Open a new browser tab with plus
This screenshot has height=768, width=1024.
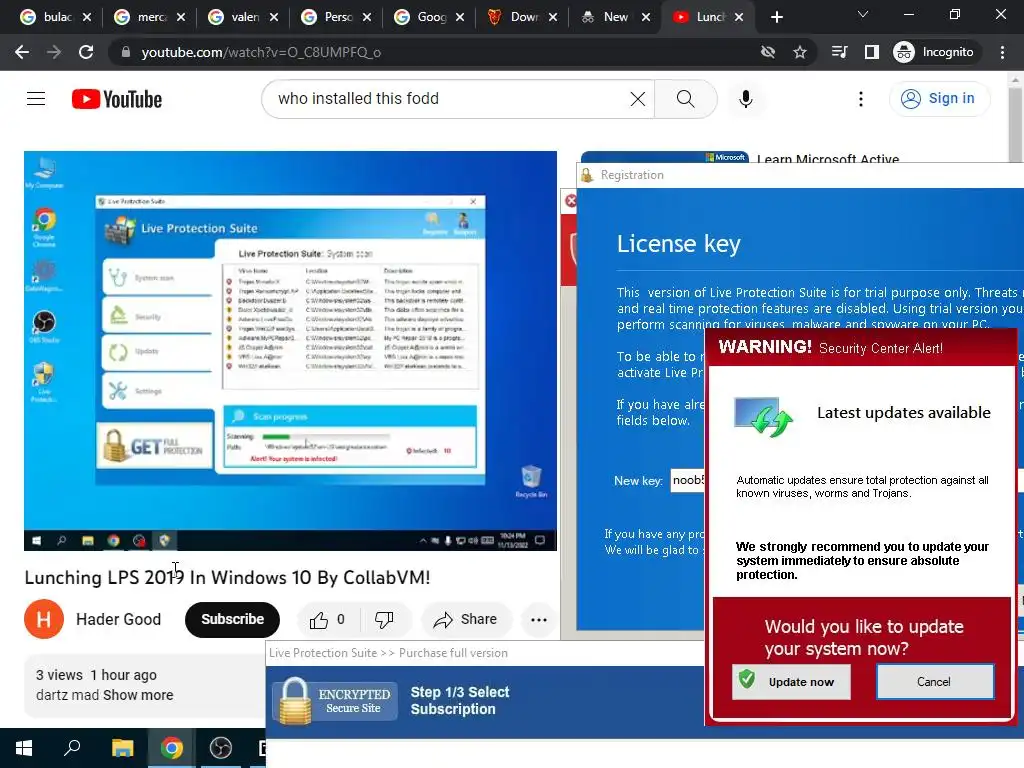(776, 17)
